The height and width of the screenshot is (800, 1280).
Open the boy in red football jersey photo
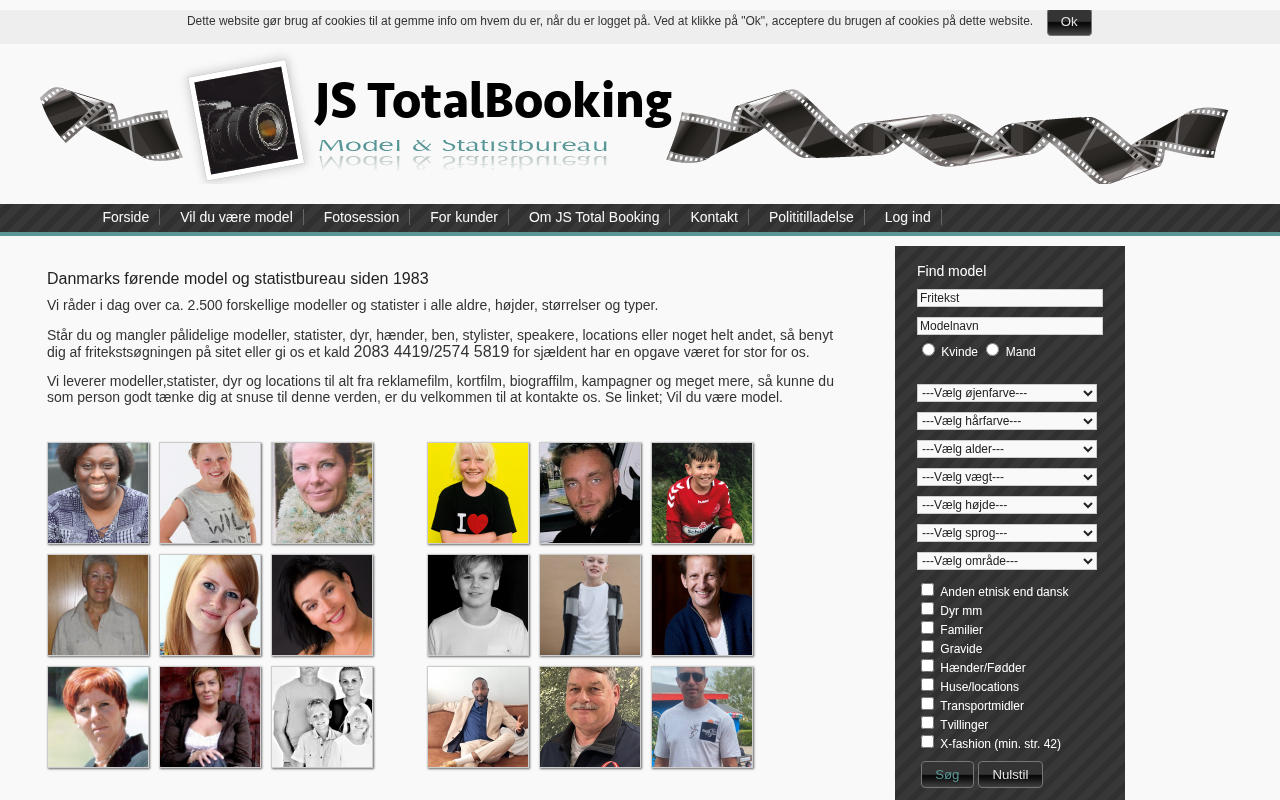(702, 493)
